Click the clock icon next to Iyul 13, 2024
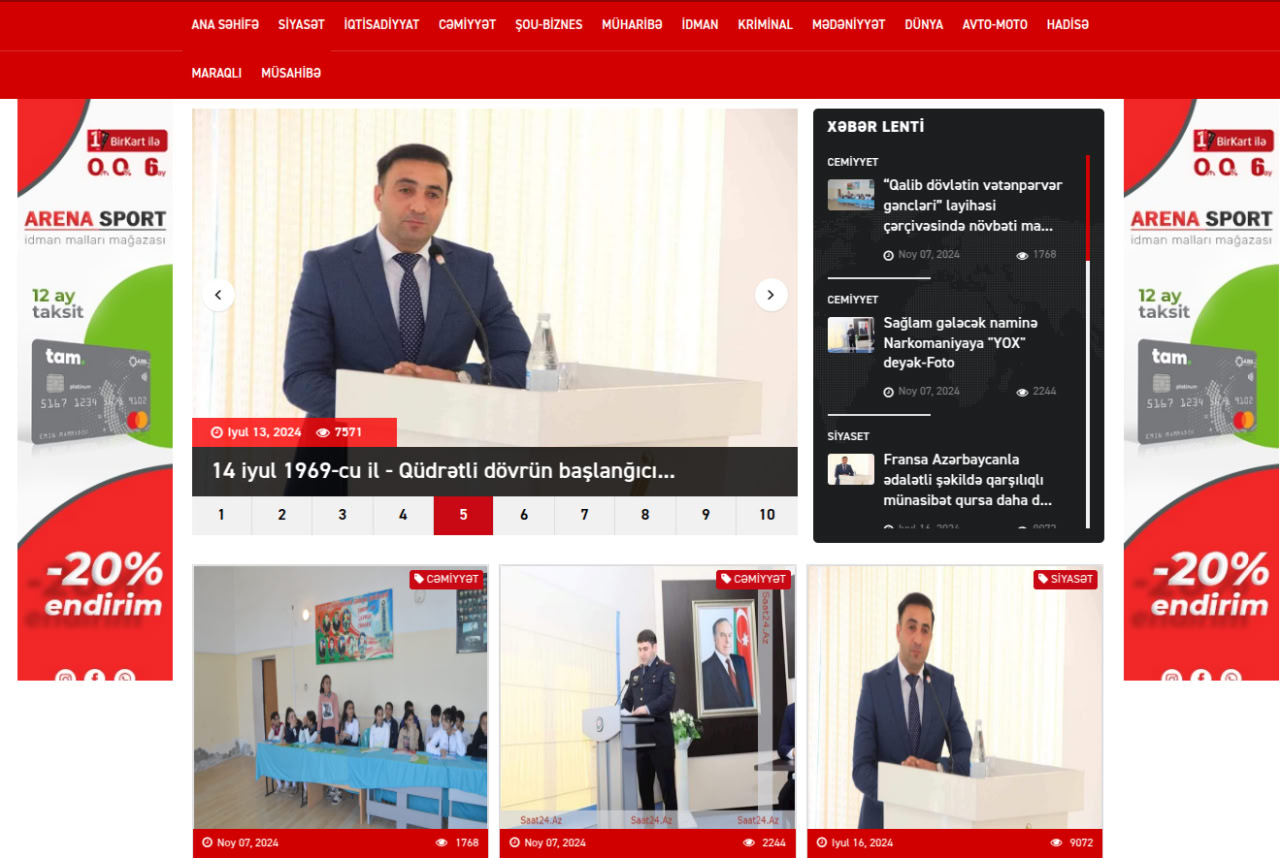This screenshot has height=858, width=1280. (217, 432)
